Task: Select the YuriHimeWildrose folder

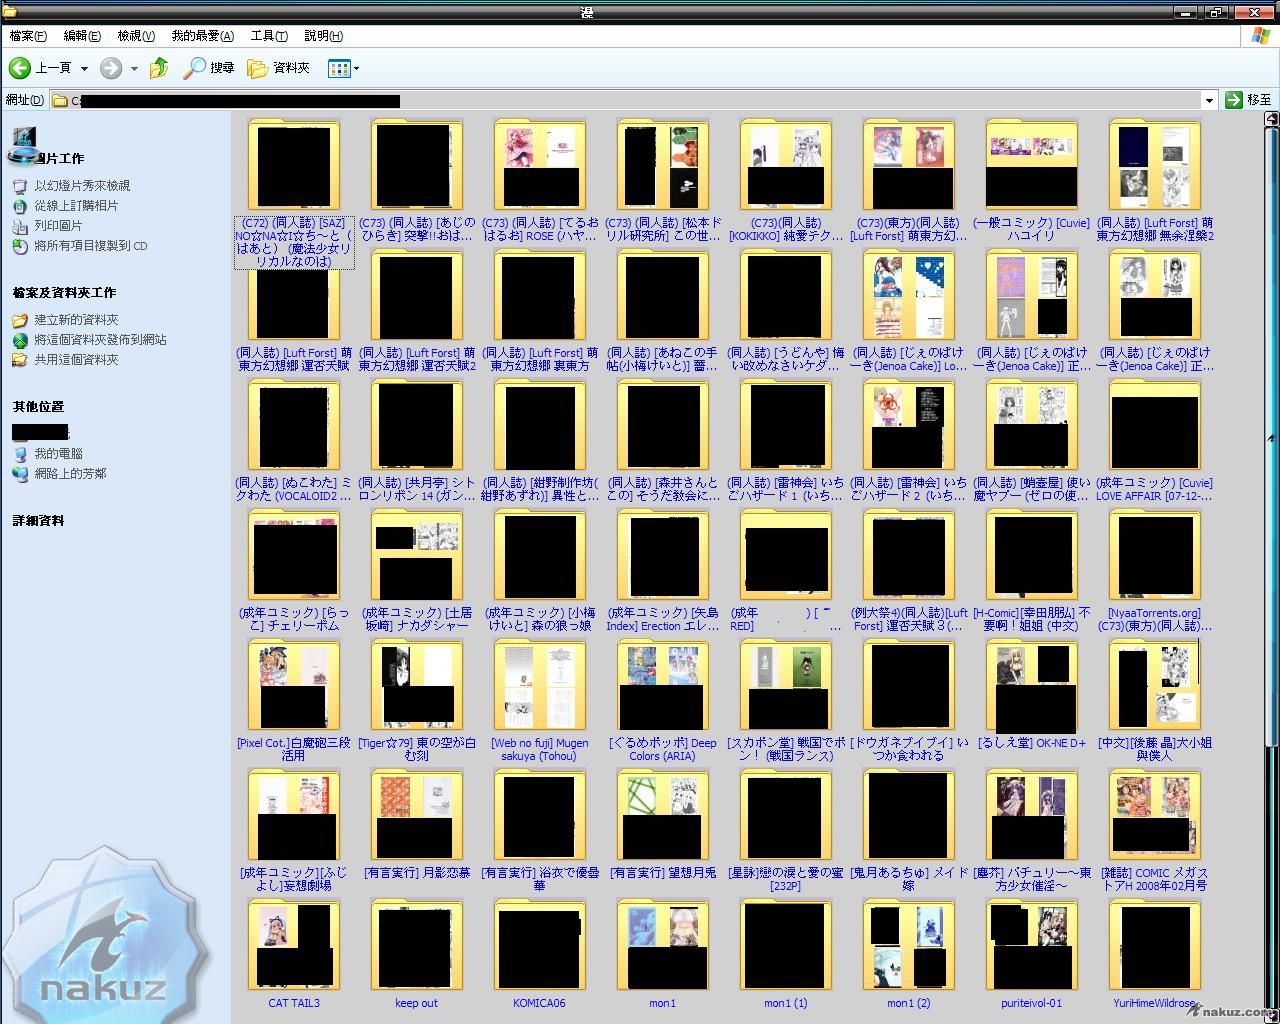Action: tap(1154, 952)
